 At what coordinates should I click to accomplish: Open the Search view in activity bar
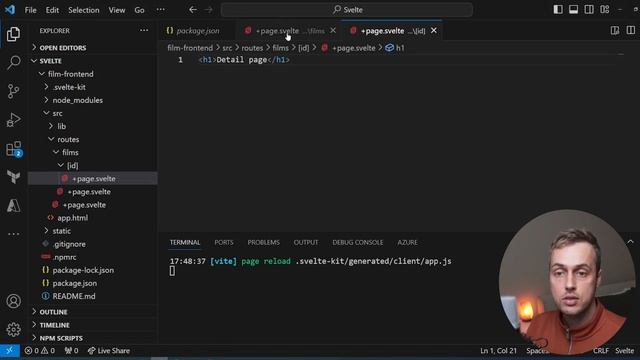click(x=13, y=62)
